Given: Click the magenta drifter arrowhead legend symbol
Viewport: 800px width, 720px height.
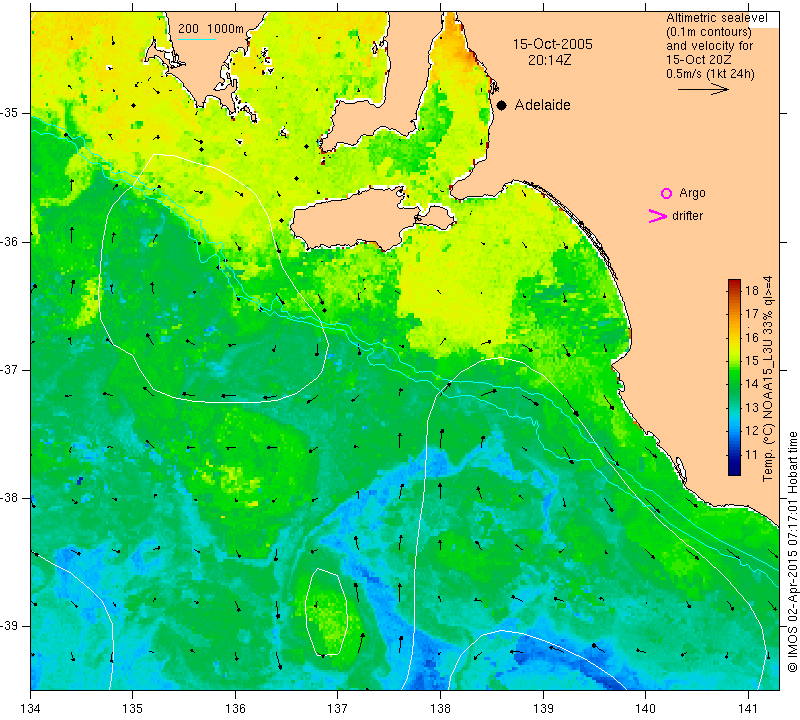Looking at the screenshot, I should point(658,216).
